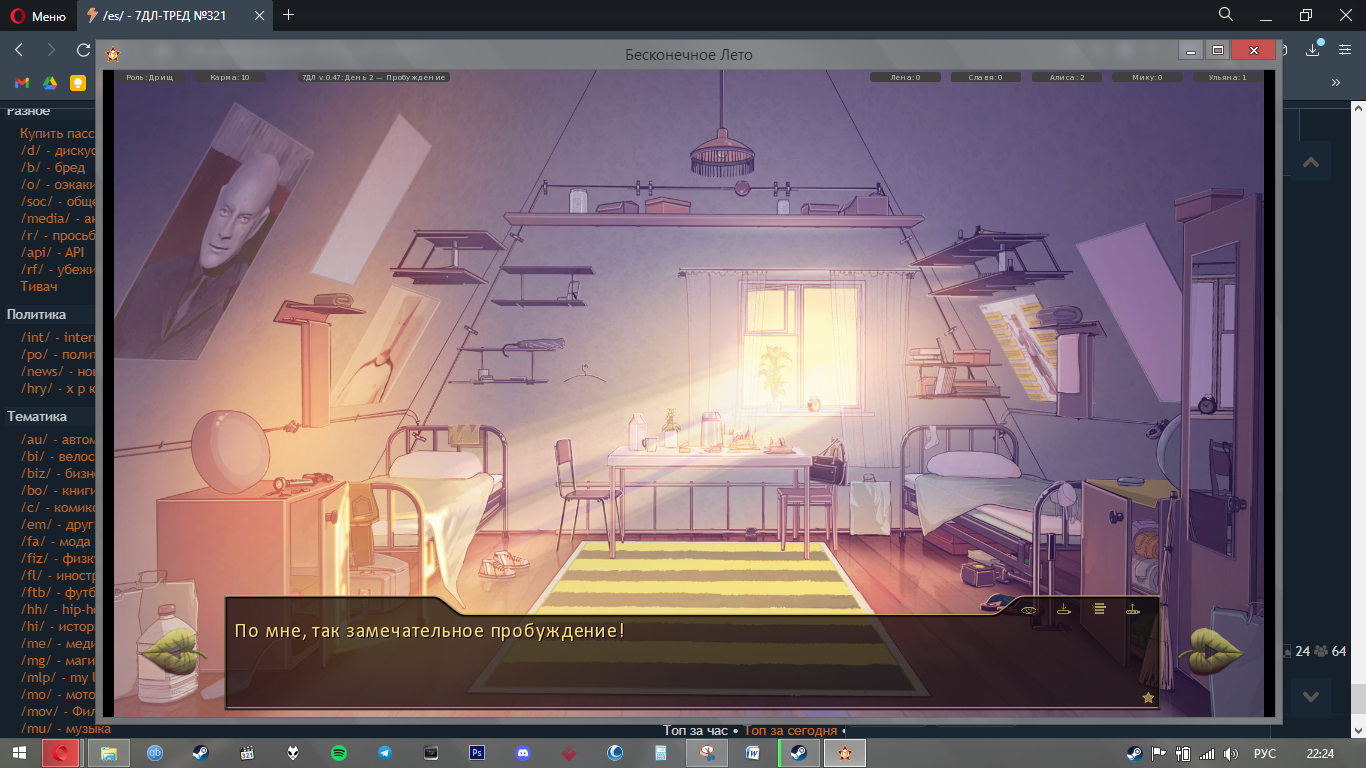Open Microsoft Word from the taskbar
This screenshot has width=1366, height=768.
[753, 753]
